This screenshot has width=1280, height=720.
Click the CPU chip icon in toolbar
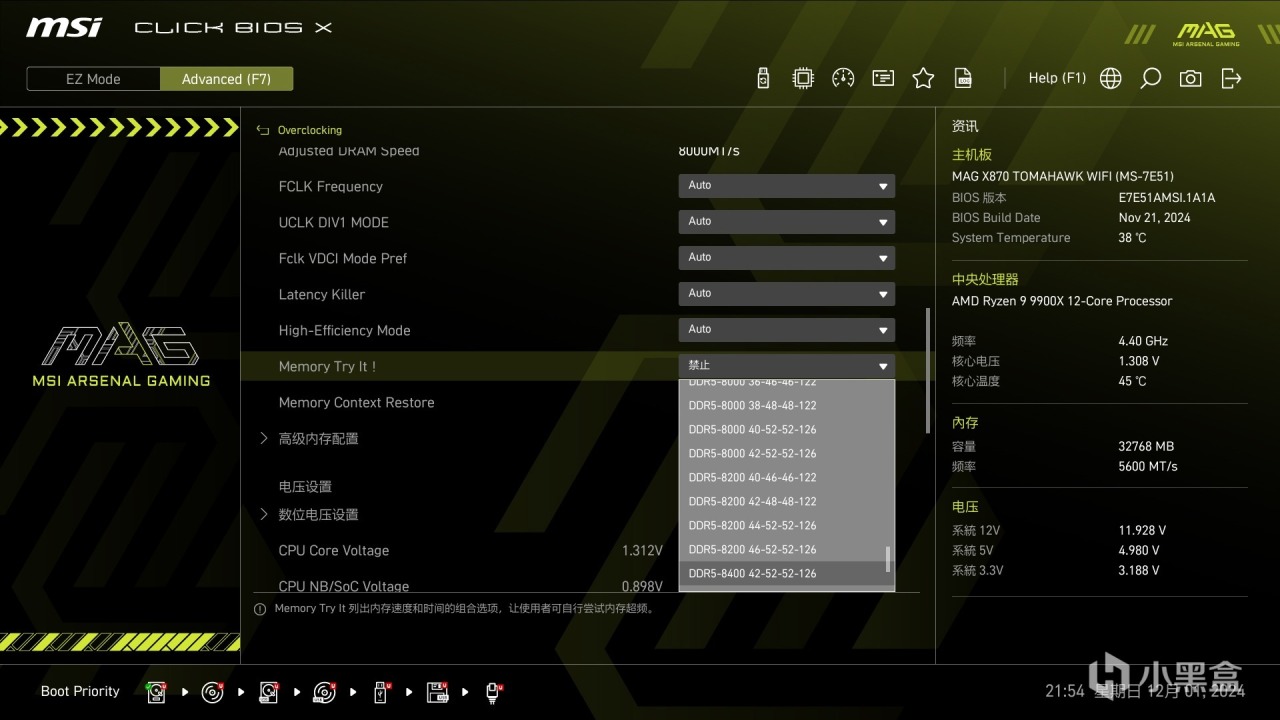pyautogui.click(x=802, y=78)
